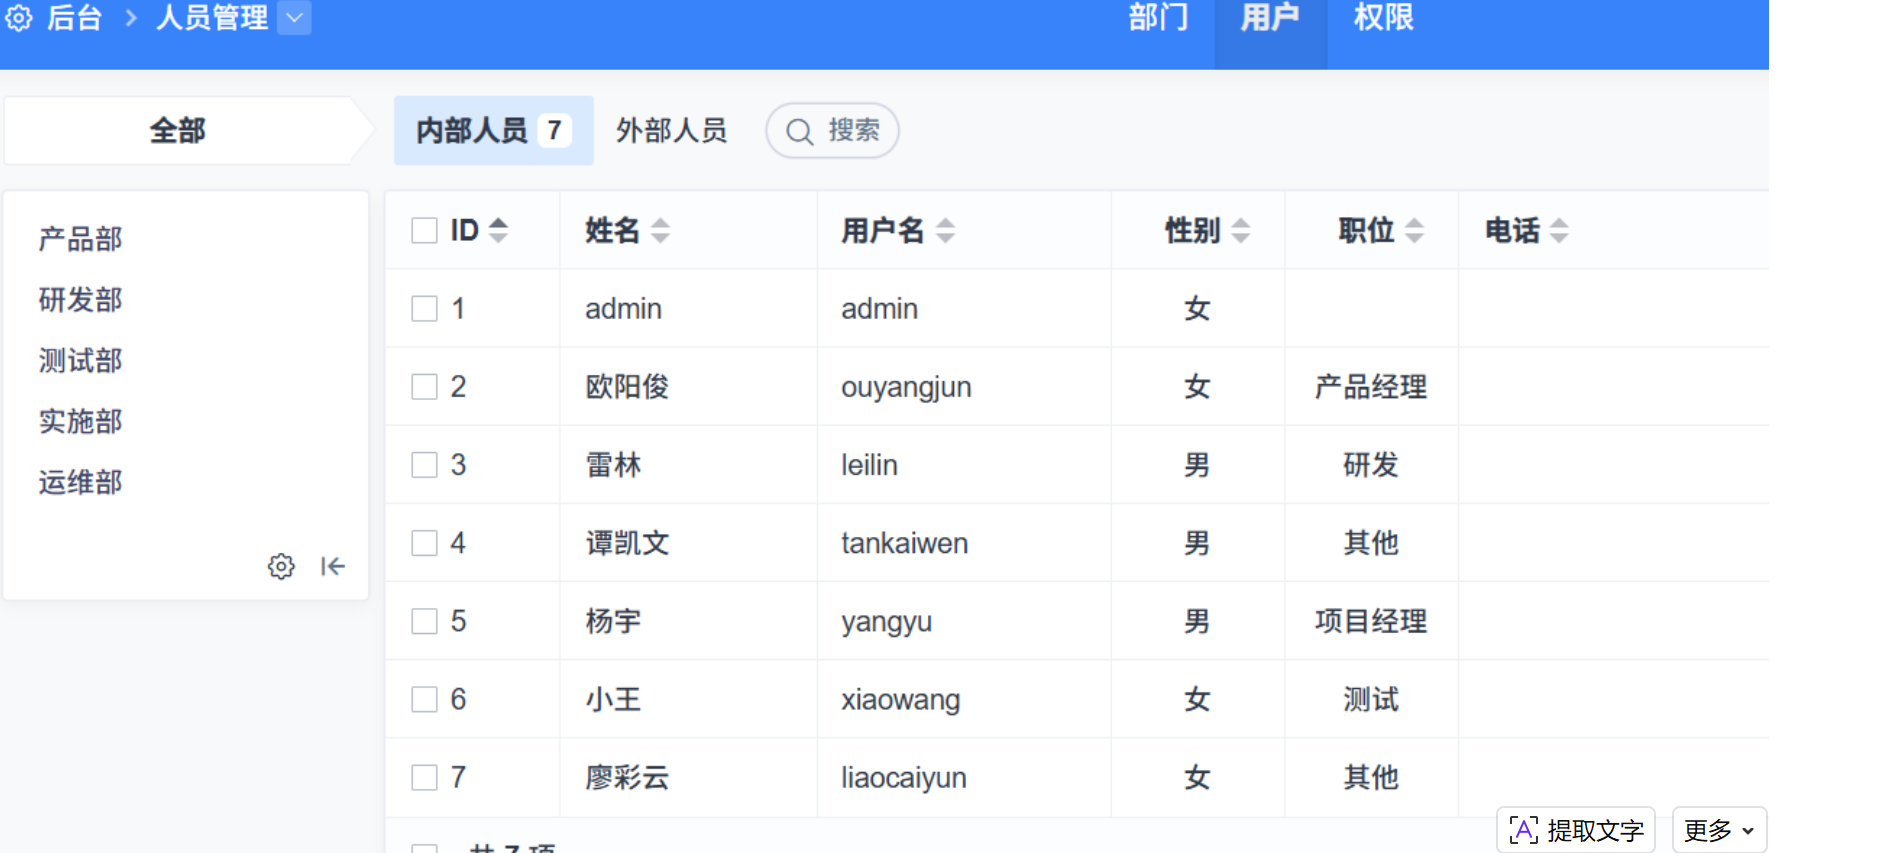This screenshot has width=1886, height=853.
Task: Select 研发部 in department list
Action: click(81, 300)
